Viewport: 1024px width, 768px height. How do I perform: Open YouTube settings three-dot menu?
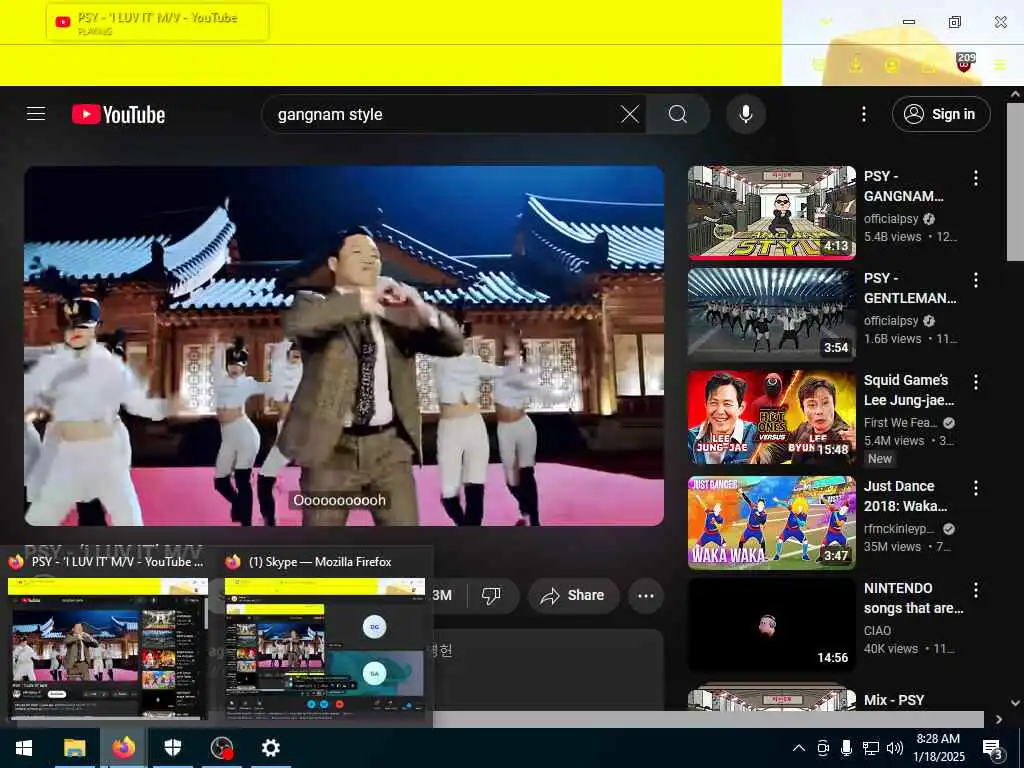[x=863, y=114]
